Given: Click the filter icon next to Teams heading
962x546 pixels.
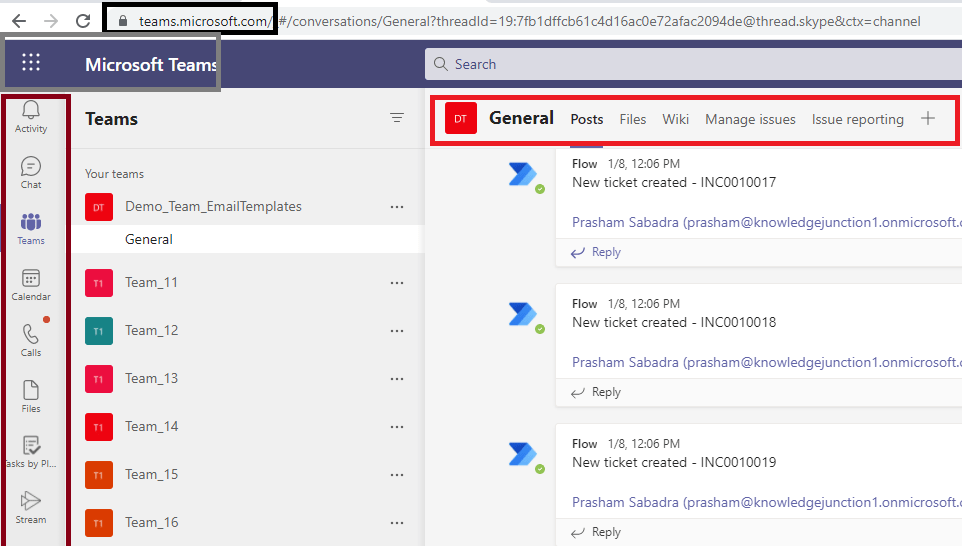Looking at the screenshot, I should tap(397, 117).
